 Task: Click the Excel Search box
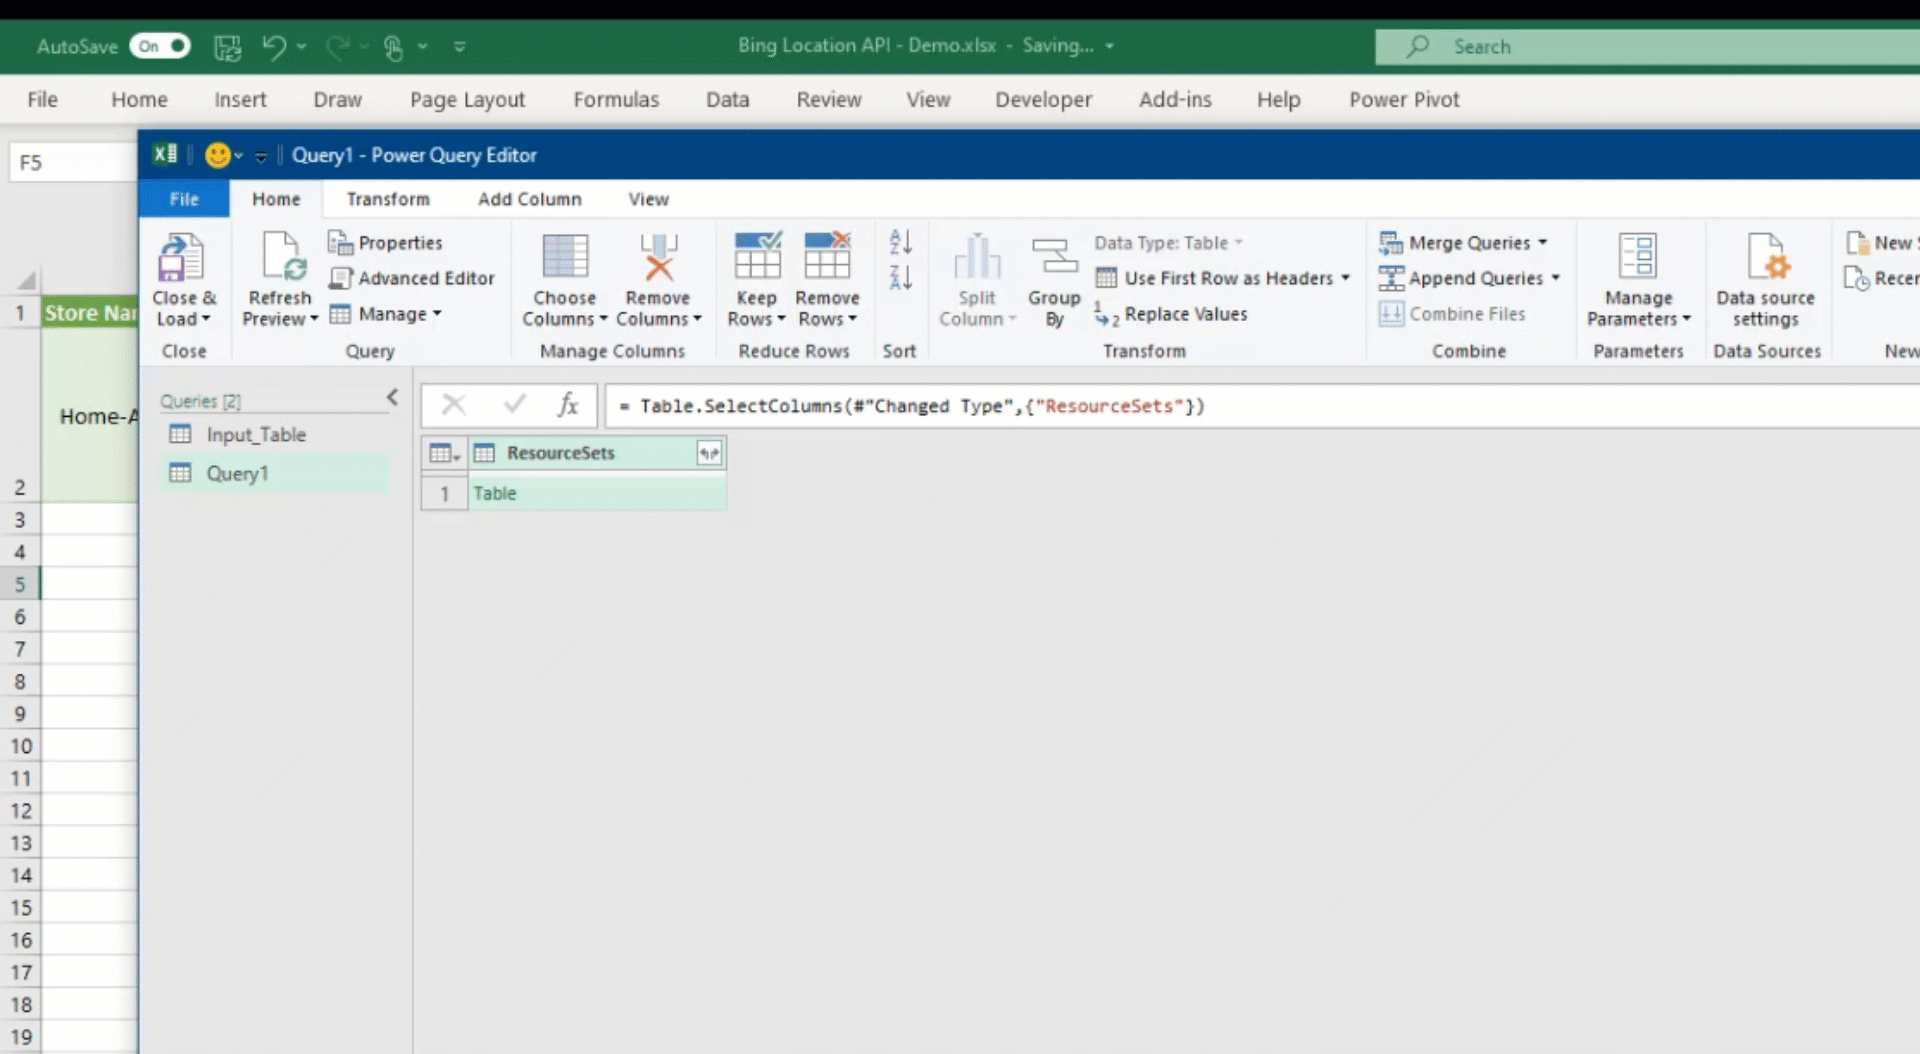coord(1647,46)
